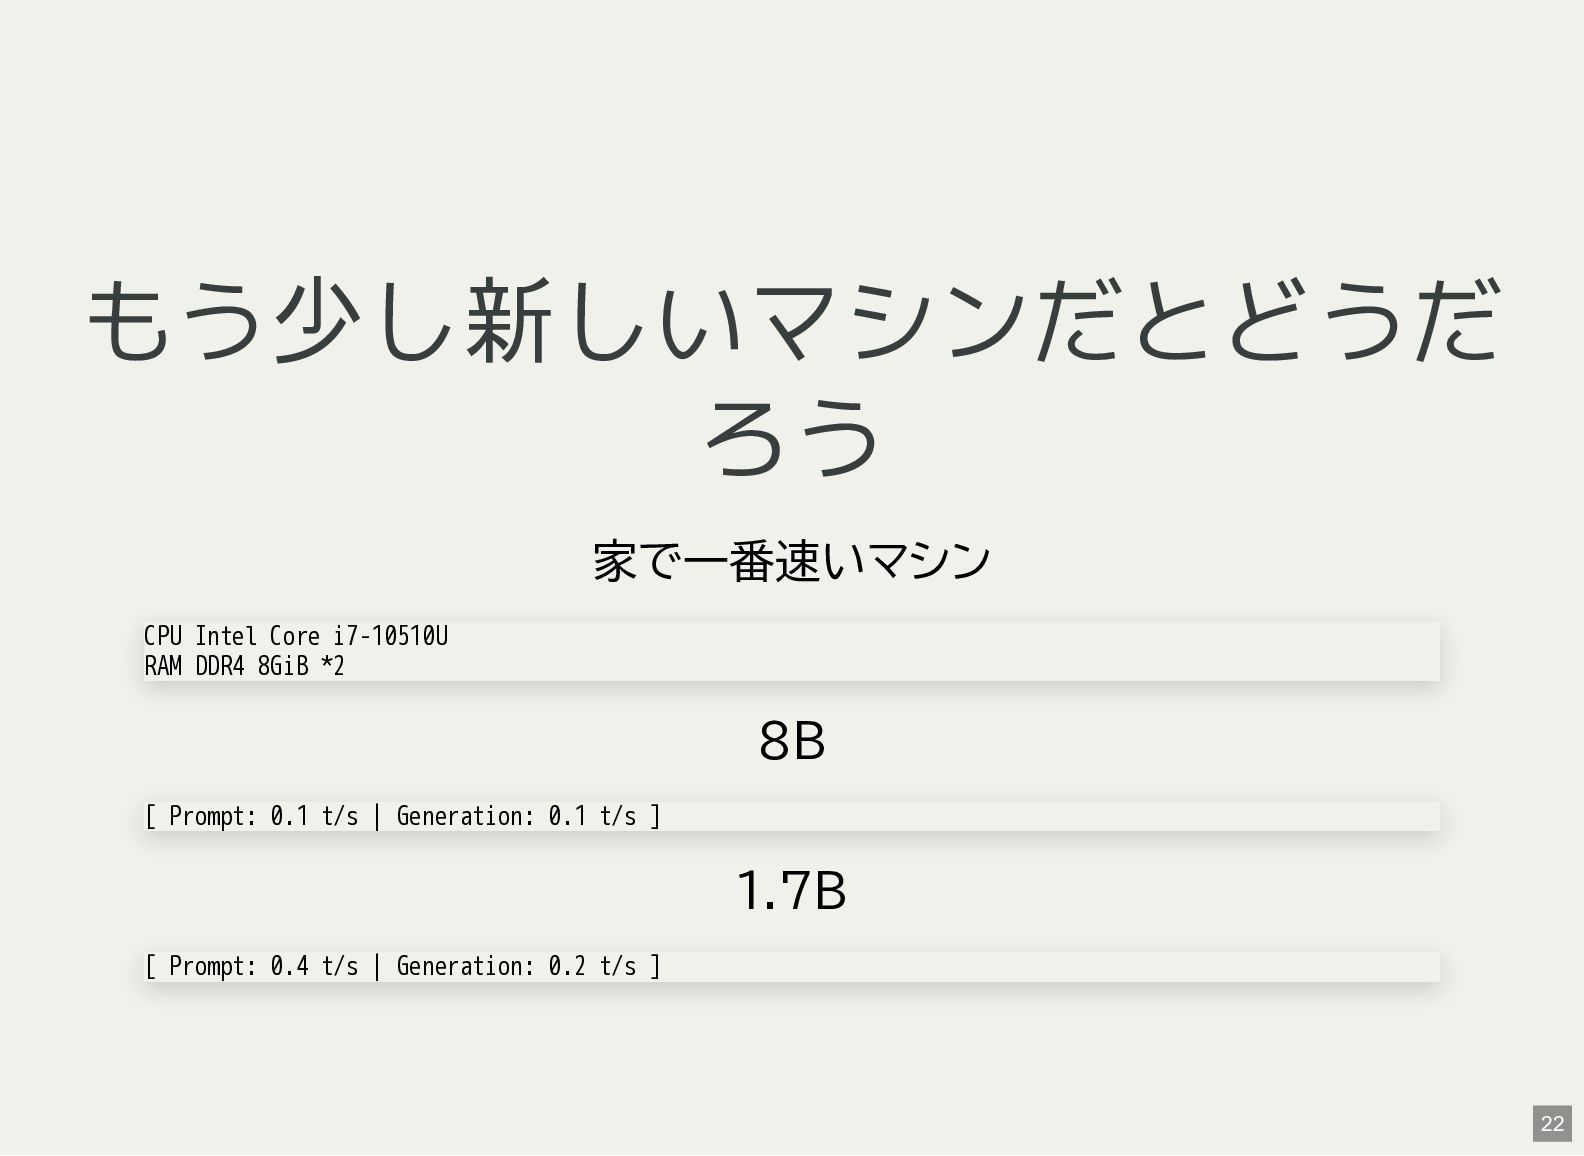Click the RAM DDR4 8GiB *2 line

(x=244, y=666)
